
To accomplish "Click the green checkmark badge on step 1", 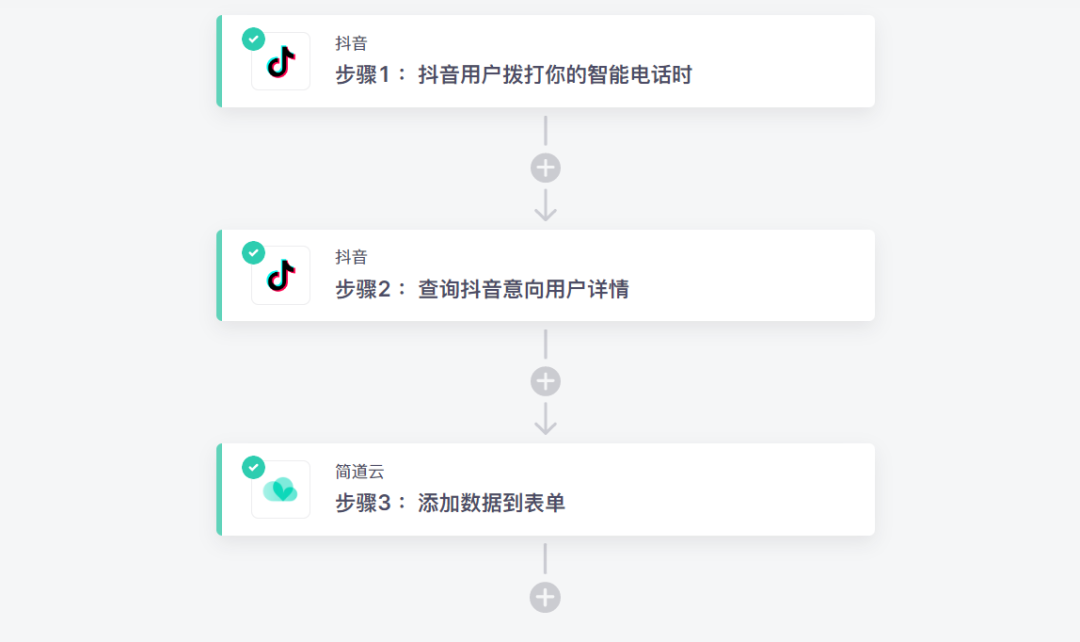I will click(254, 39).
